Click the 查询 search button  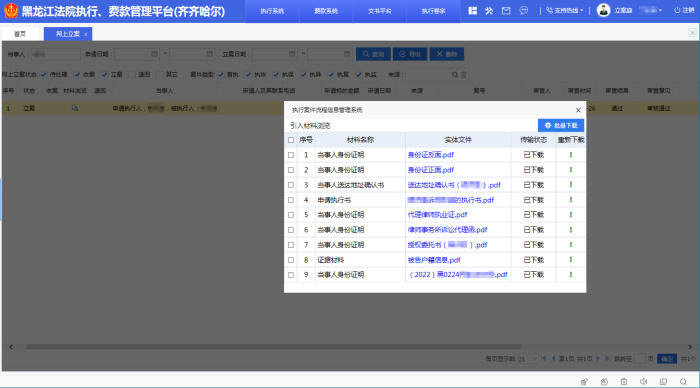coord(373,54)
